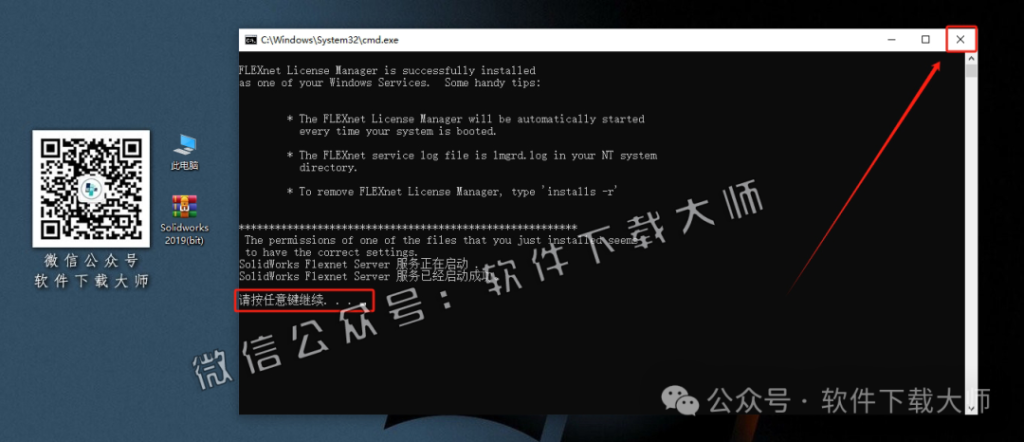Click the Solidworks 2019(bit) label text
The image size is (1024, 442).
[x=185, y=234]
